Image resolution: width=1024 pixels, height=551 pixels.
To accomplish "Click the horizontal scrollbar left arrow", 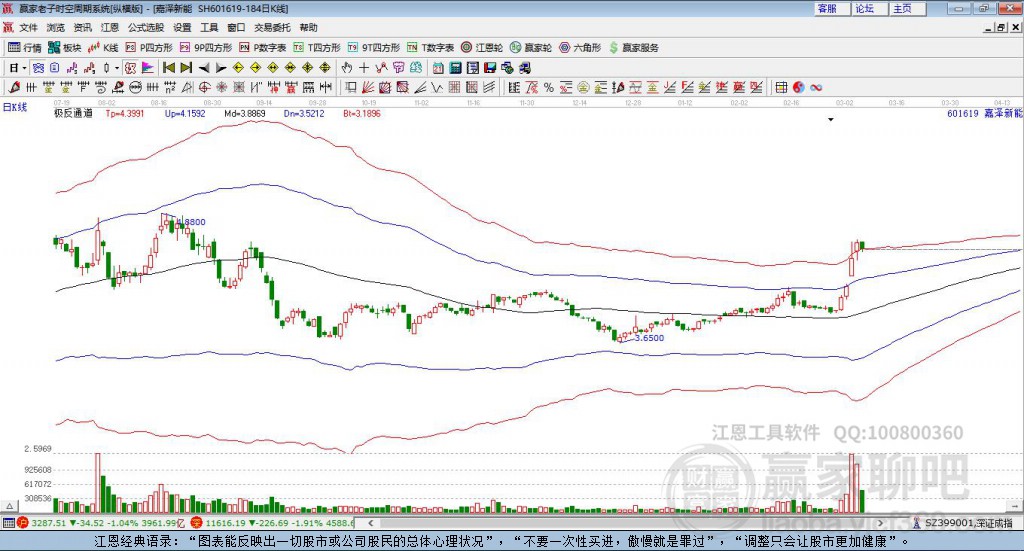I will (x=371, y=523).
